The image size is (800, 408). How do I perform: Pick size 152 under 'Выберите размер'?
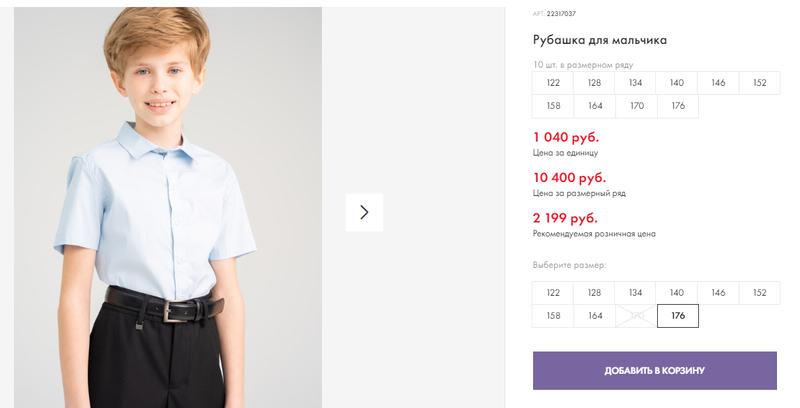pos(759,293)
